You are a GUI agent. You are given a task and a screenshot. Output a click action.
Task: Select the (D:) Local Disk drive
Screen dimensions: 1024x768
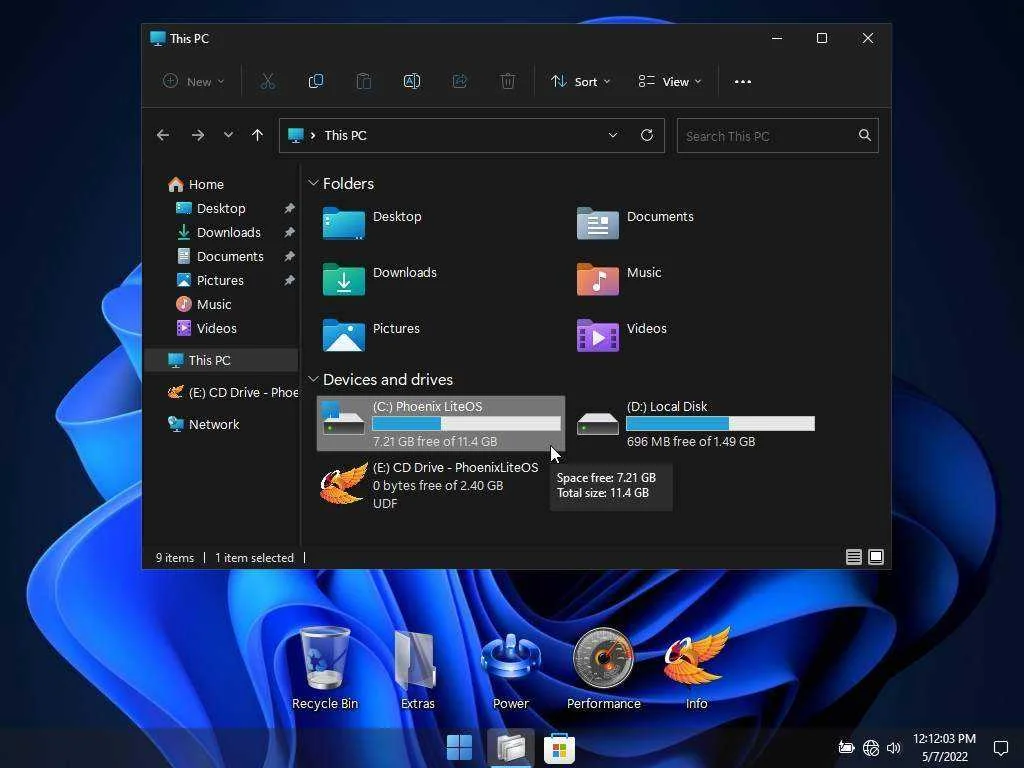pyautogui.click(x=696, y=423)
